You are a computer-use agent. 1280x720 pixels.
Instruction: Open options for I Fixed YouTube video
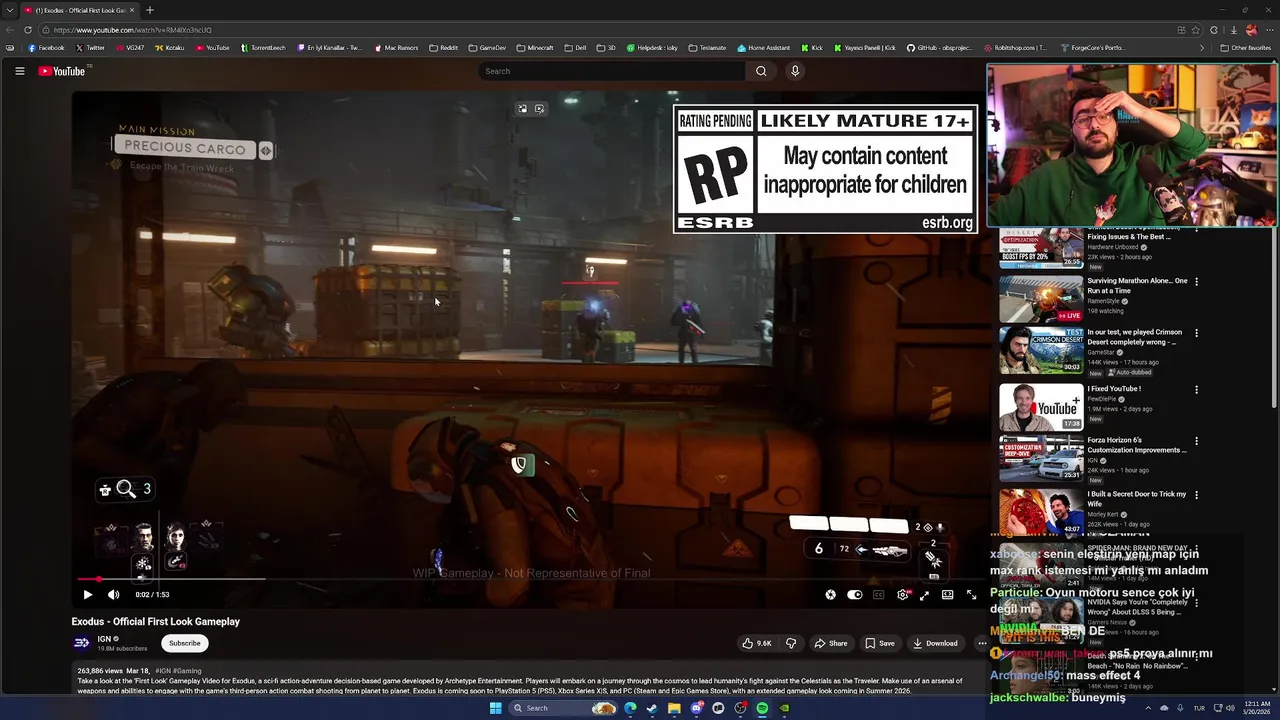pos(1196,389)
